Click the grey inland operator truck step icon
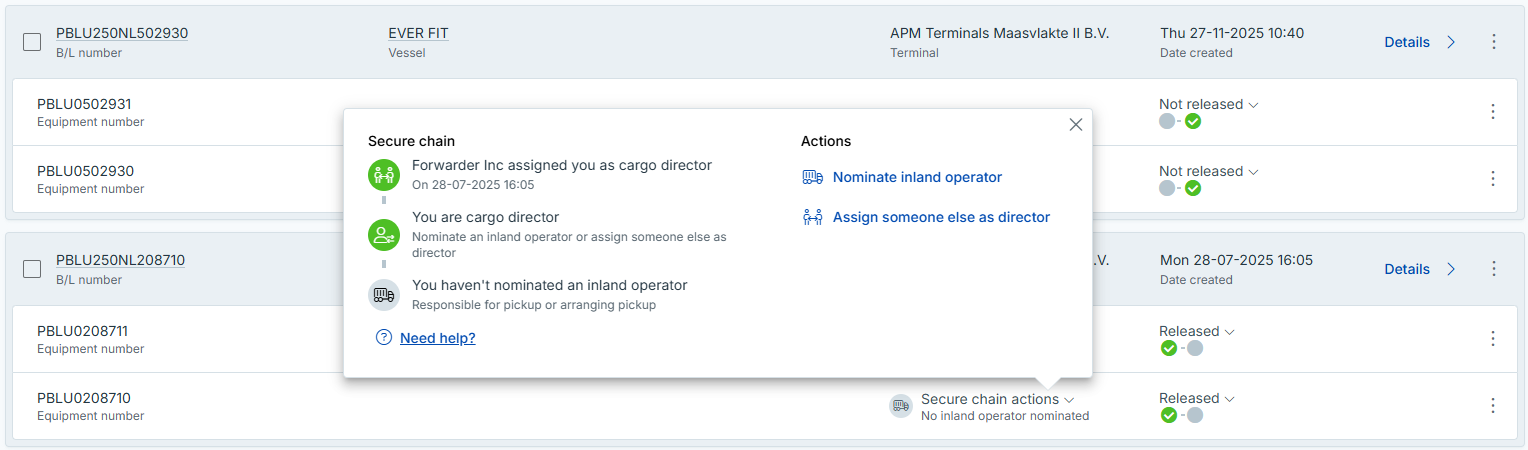Screen dimensions: 1528x450 [x=384, y=295]
